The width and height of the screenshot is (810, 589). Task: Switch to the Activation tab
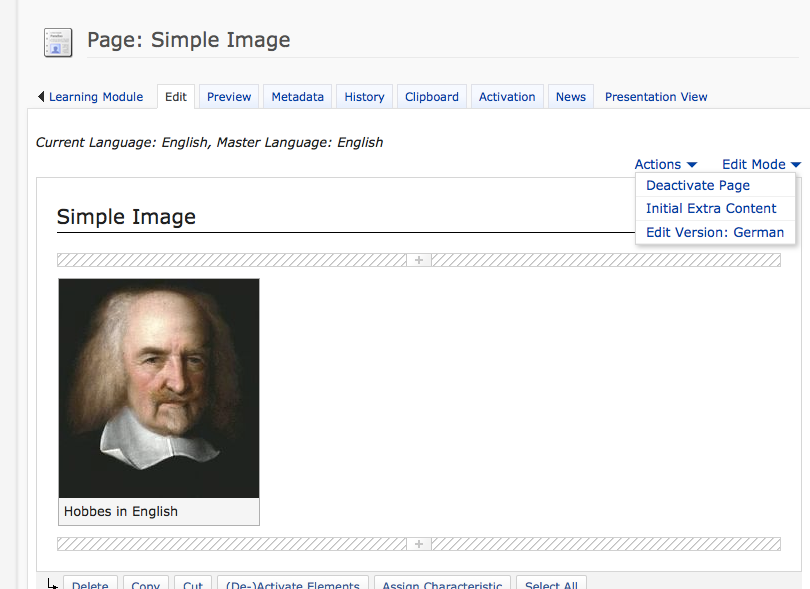click(507, 97)
